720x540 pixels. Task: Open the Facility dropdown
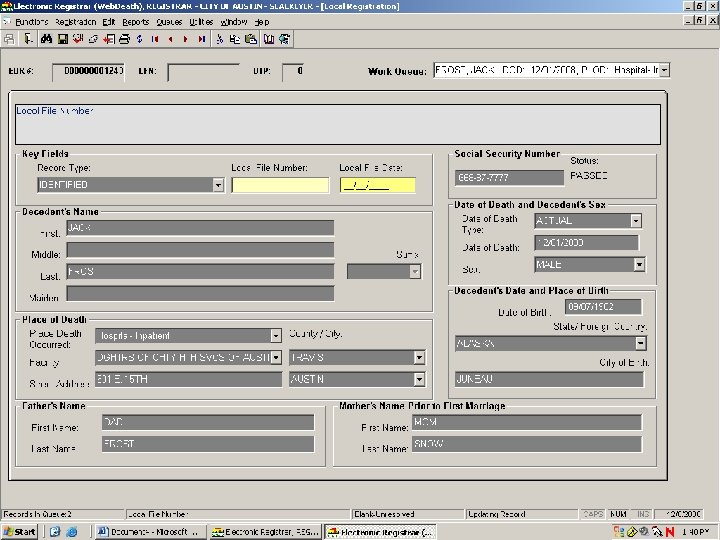276,357
